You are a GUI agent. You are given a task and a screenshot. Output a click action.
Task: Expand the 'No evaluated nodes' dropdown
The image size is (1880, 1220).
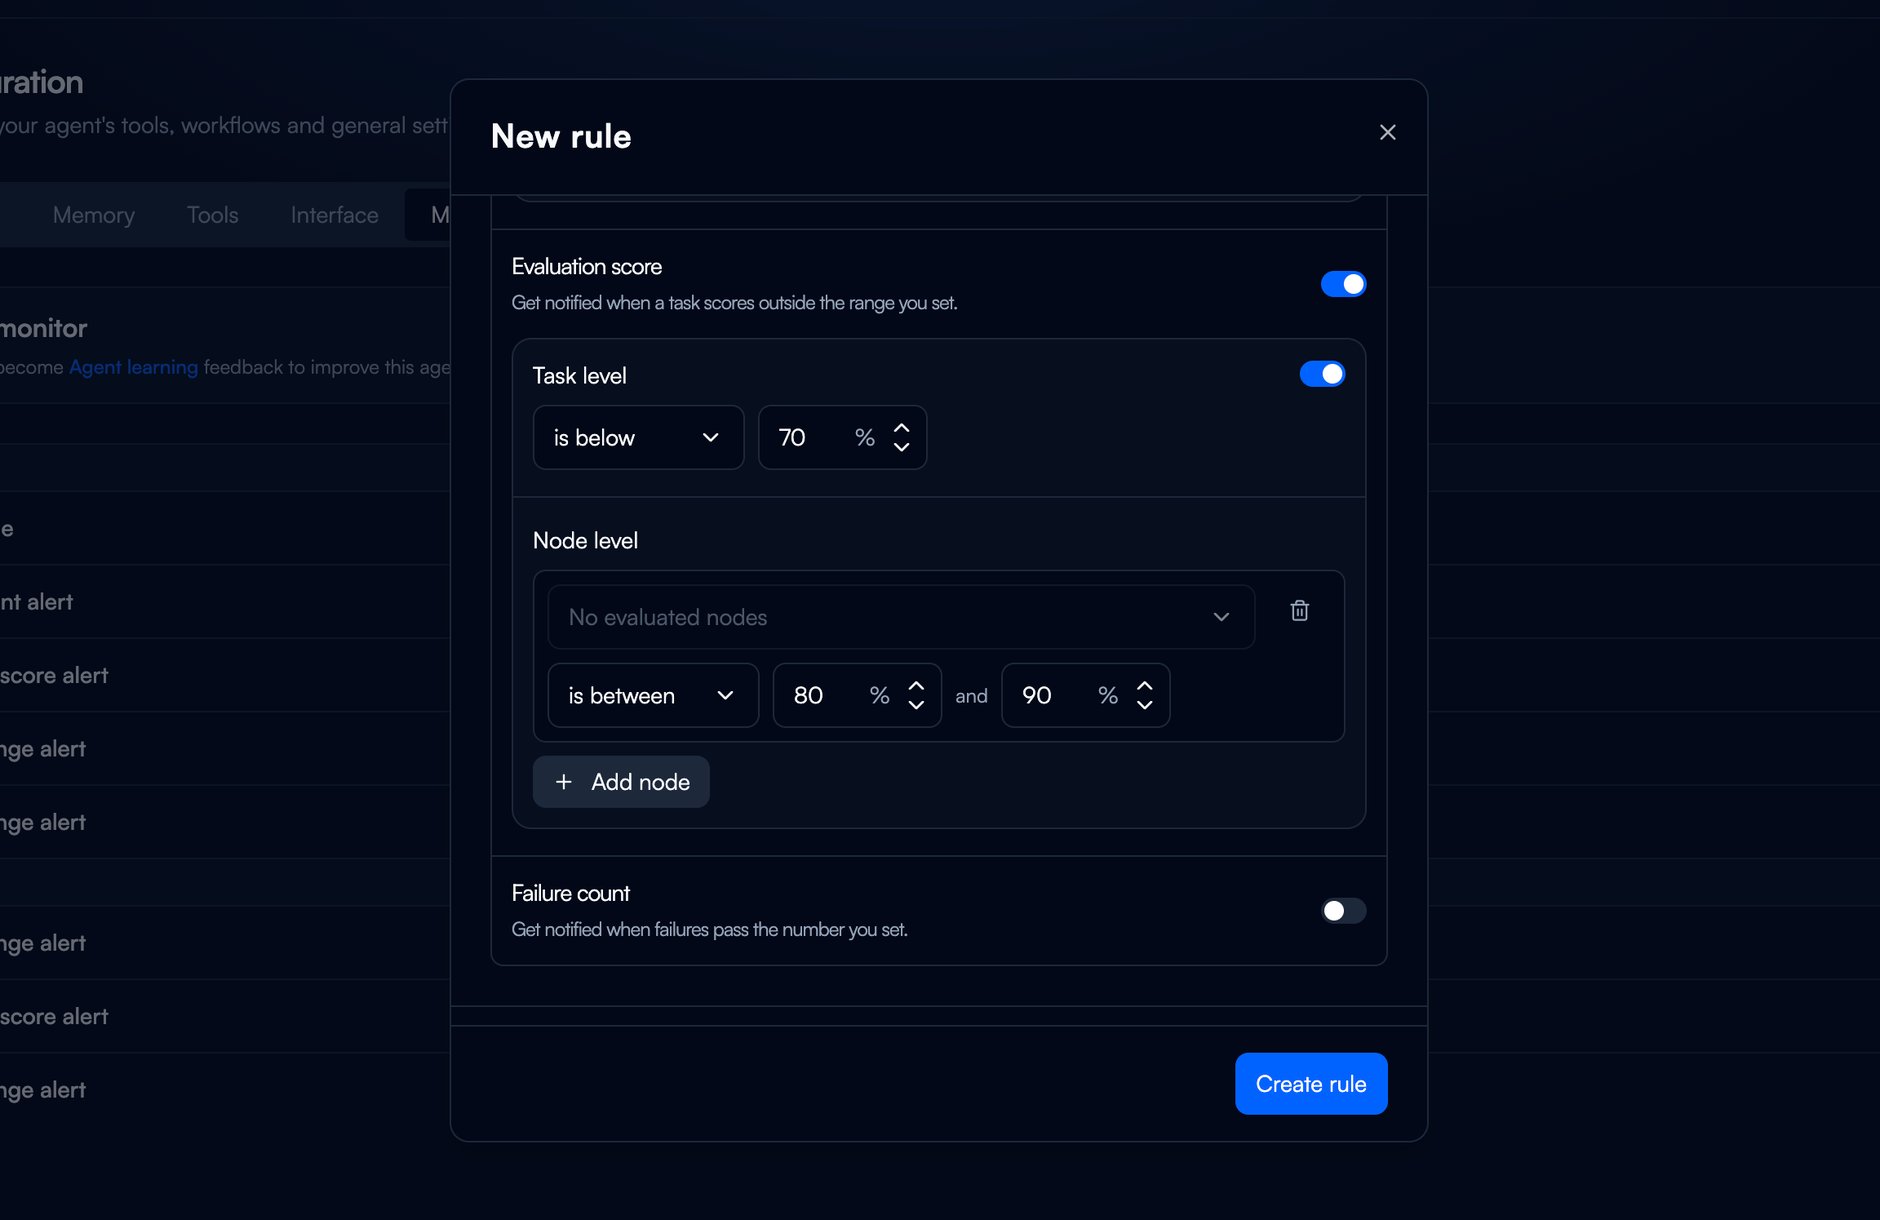click(x=901, y=617)
